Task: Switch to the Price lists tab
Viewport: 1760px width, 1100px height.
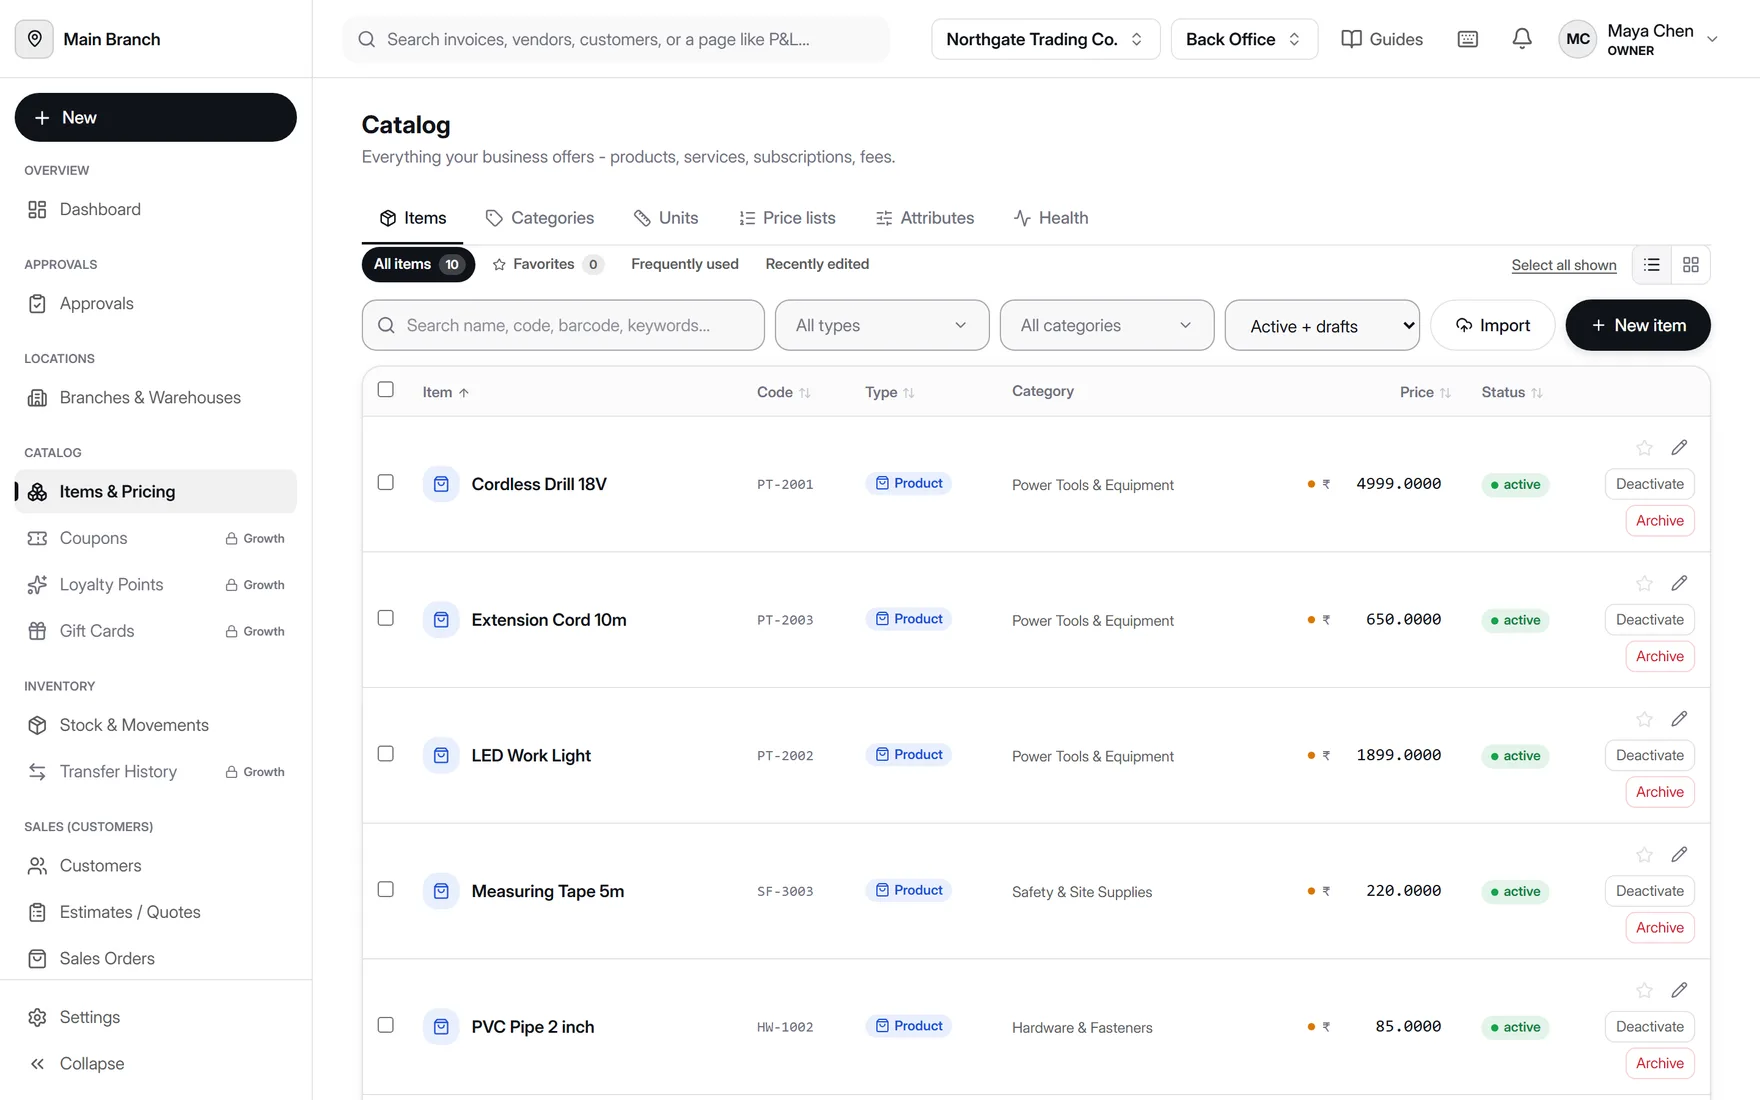Action: tap(787, 218)
